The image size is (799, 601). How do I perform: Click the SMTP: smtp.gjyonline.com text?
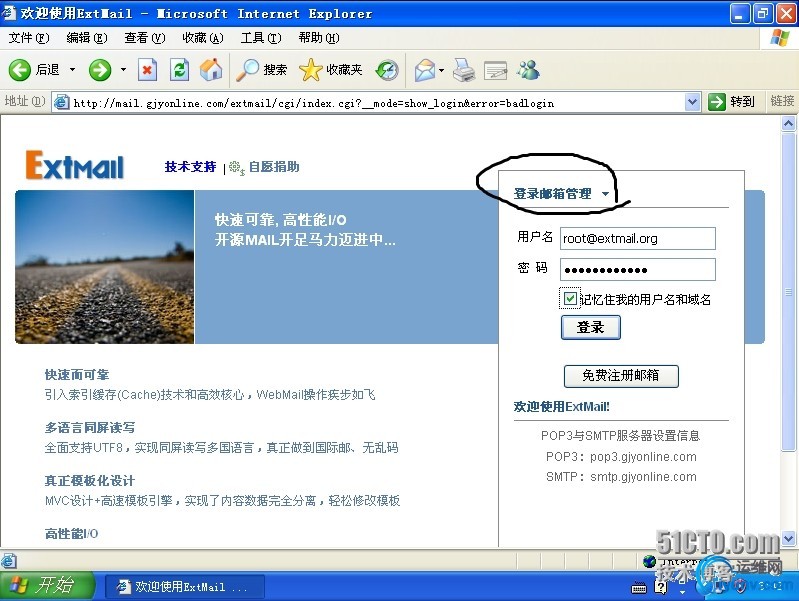coord(621,477)
